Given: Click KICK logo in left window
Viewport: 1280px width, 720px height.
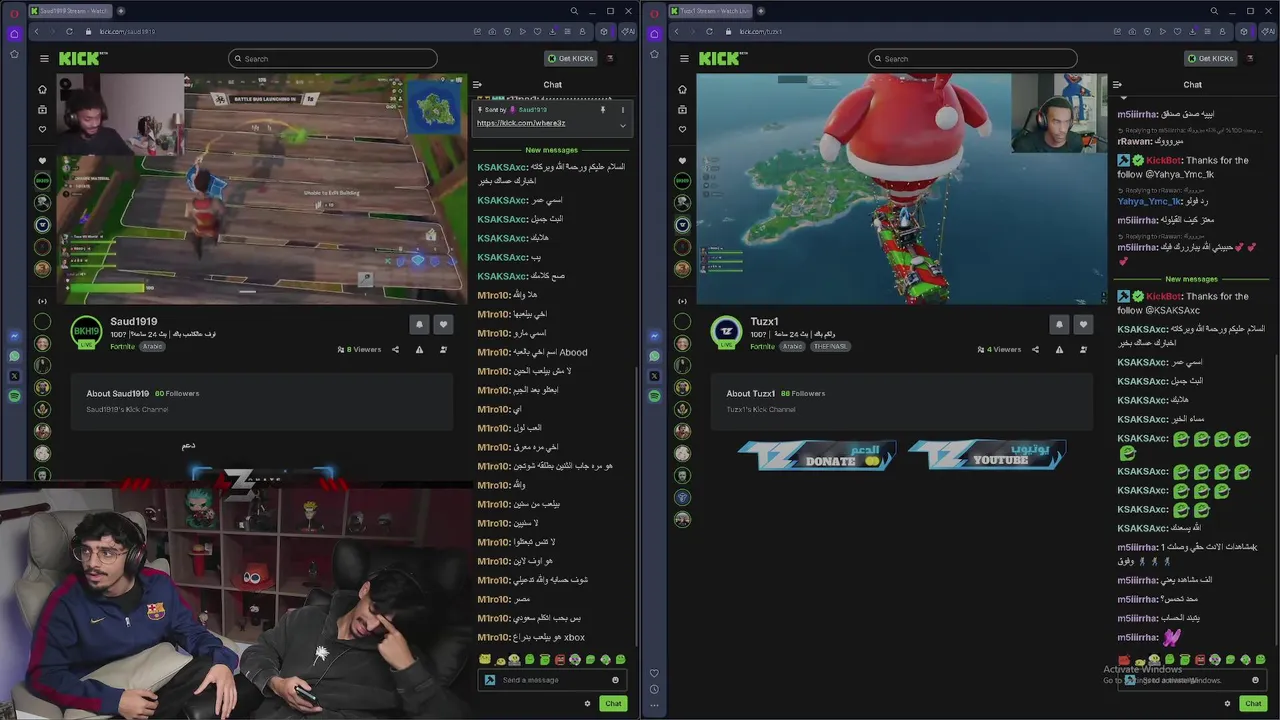Looking at the screenshot, I should (83, 59).
